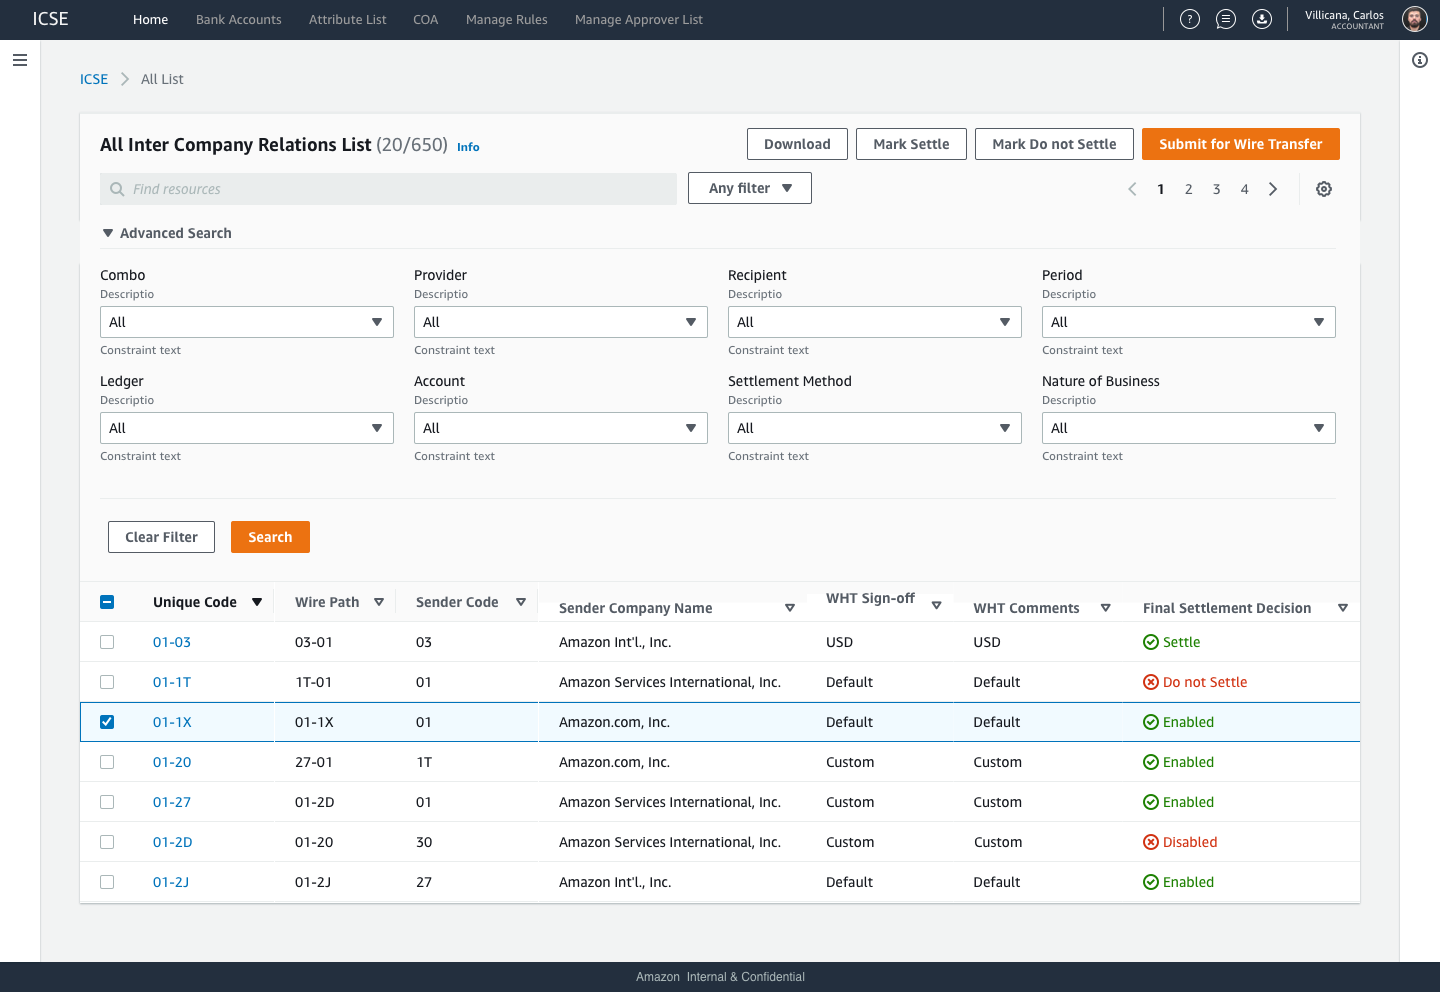1440x992 pixels.
Task: Click the Do not Settle status icon
Action: 1151,682
